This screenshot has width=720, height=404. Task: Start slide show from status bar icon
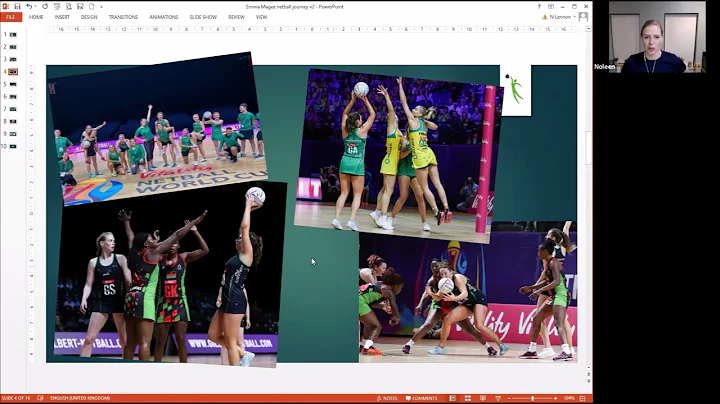click(x=498, y=398)
